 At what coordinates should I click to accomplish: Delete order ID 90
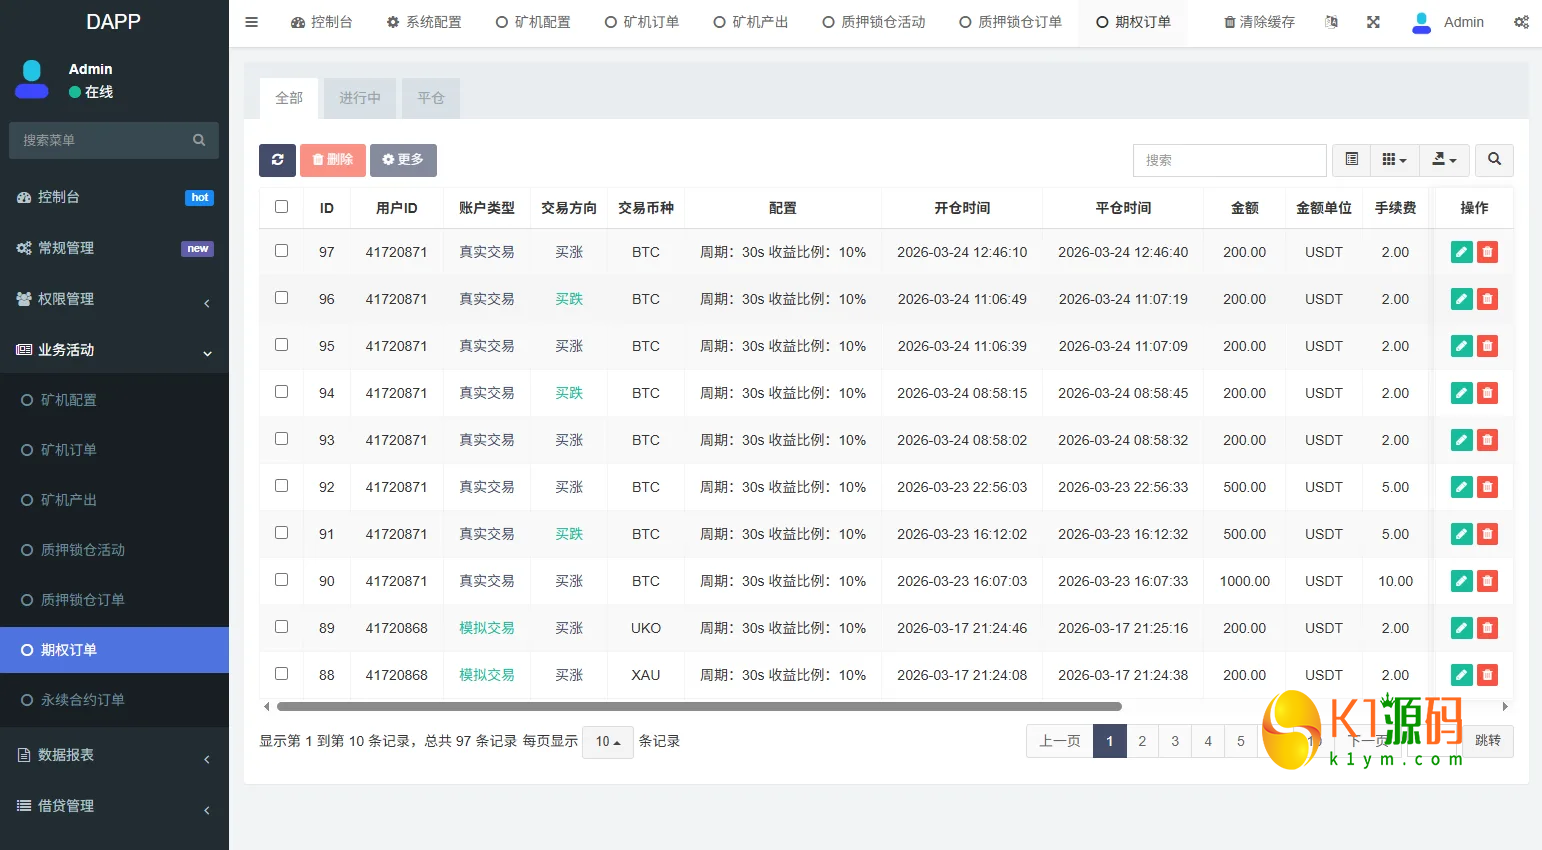[1487, 581]
